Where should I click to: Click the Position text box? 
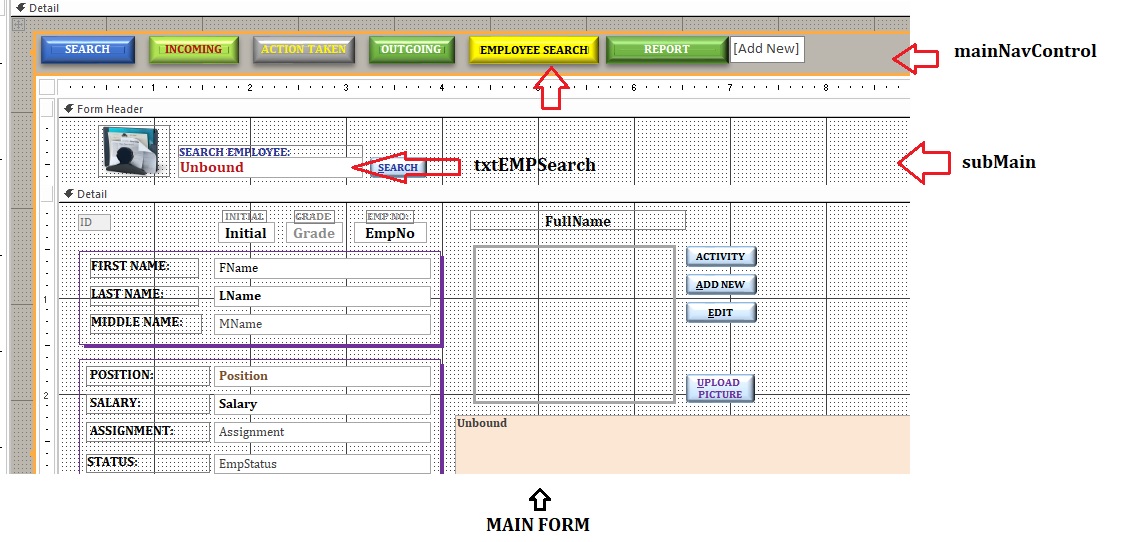pos(322,376)
